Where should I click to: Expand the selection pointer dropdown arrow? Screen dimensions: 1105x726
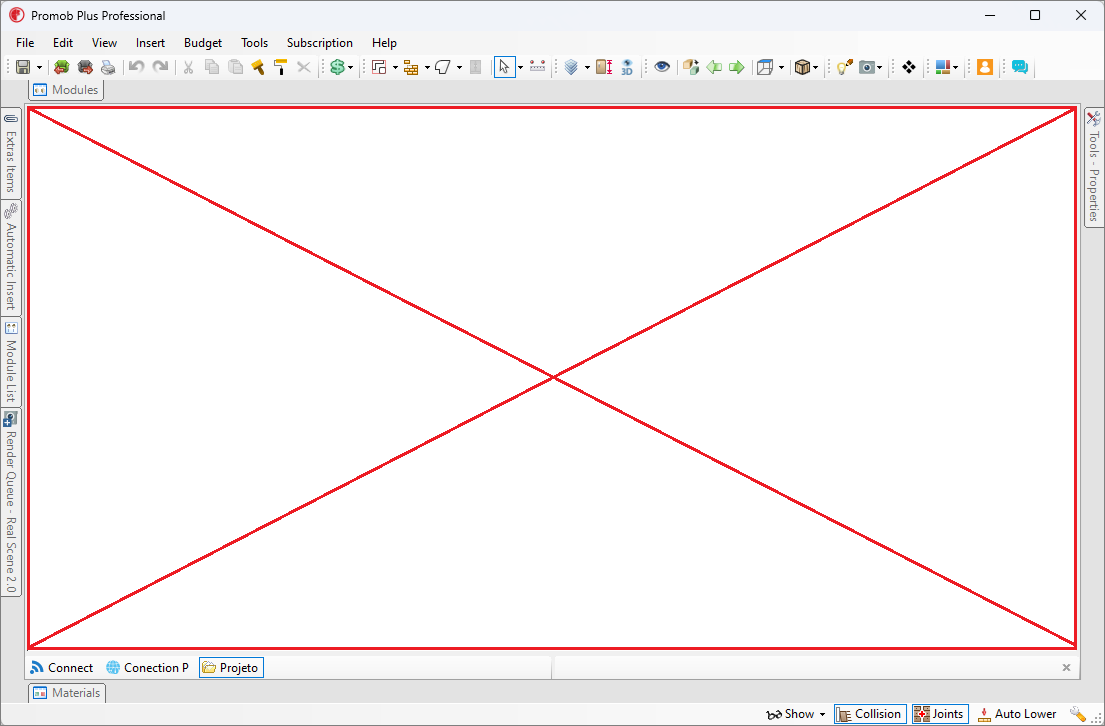pyautogui.click(x=520, y=68)
